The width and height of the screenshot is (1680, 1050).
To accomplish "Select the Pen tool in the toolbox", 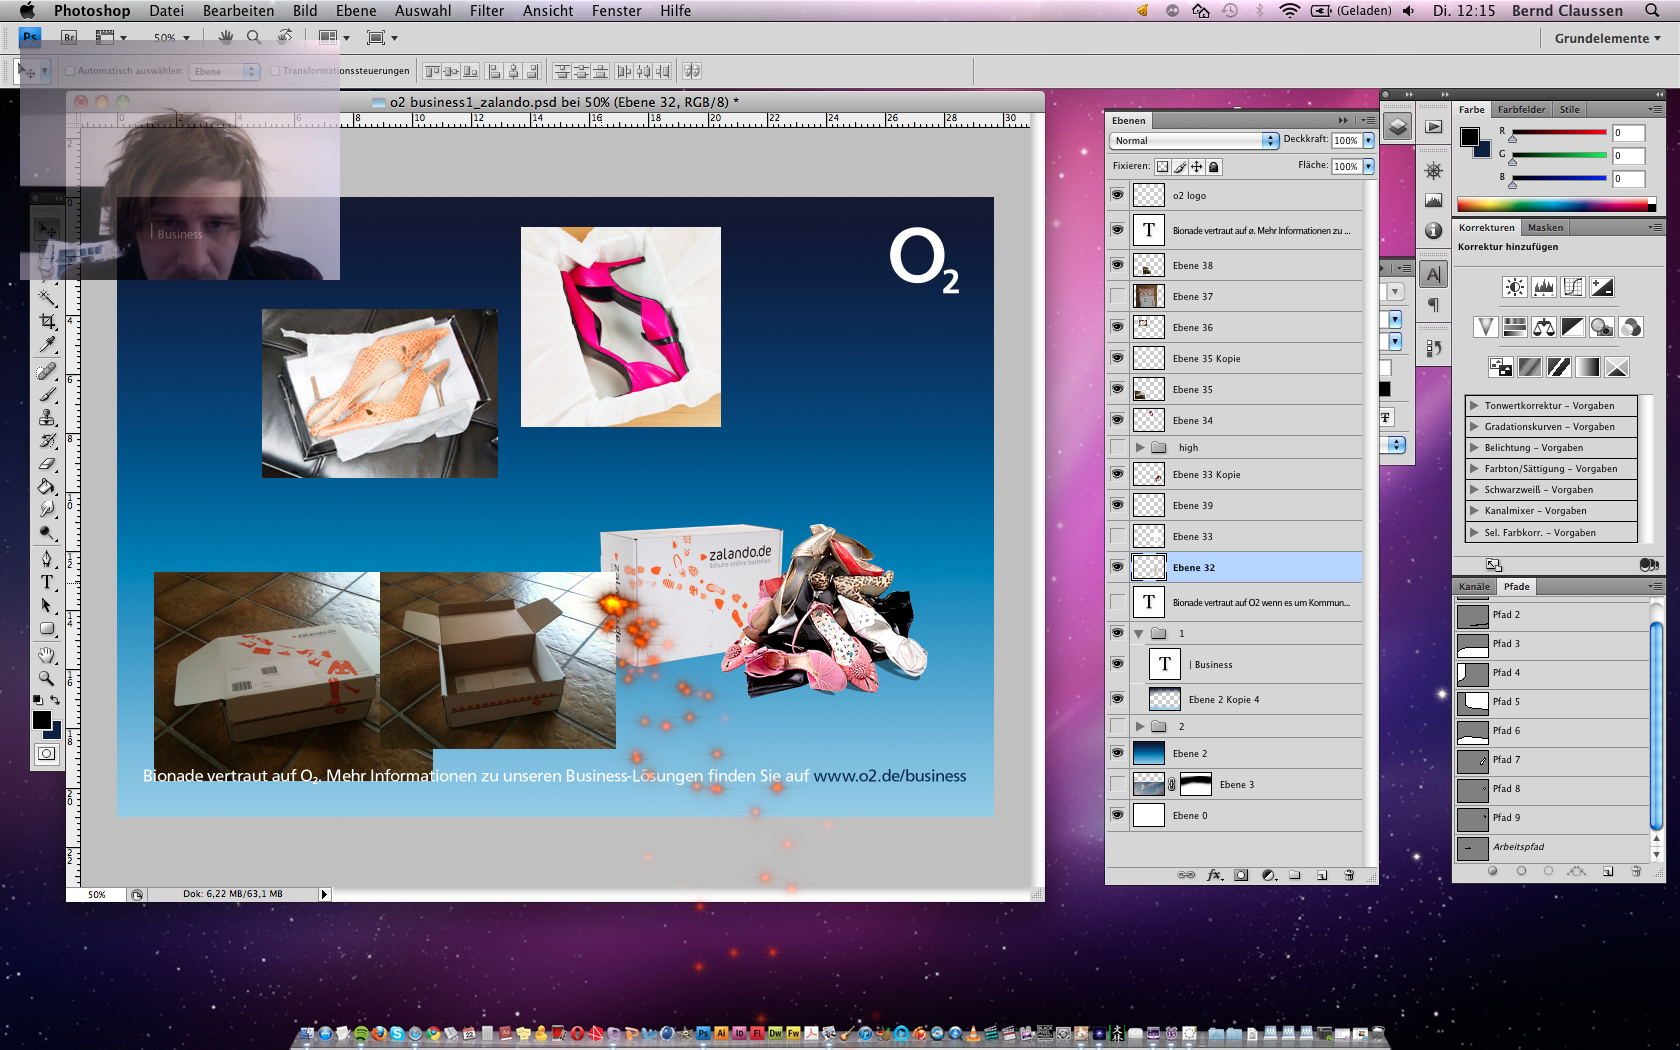I will (x=47, y=558).
